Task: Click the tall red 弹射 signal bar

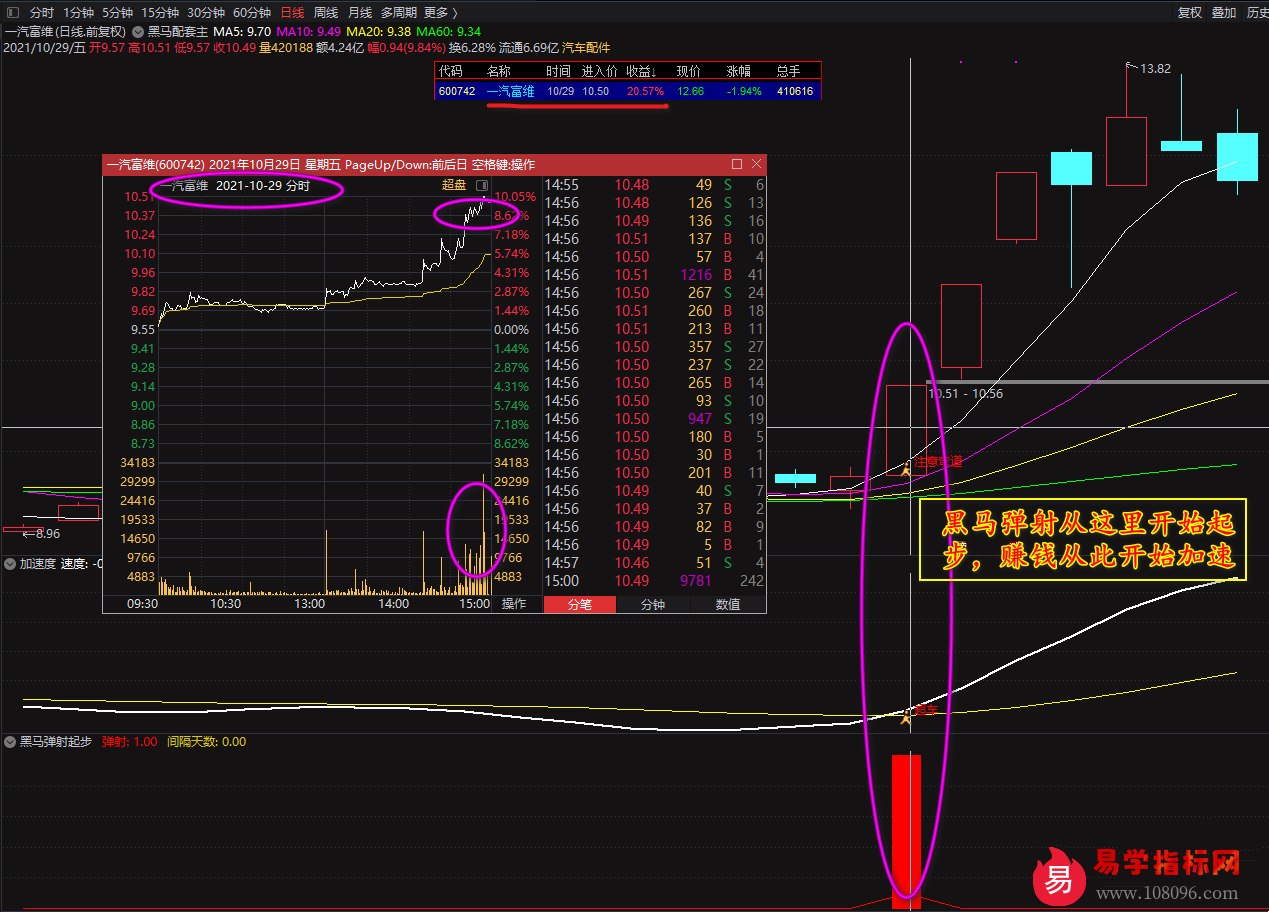Action: (x=906, y=830)
